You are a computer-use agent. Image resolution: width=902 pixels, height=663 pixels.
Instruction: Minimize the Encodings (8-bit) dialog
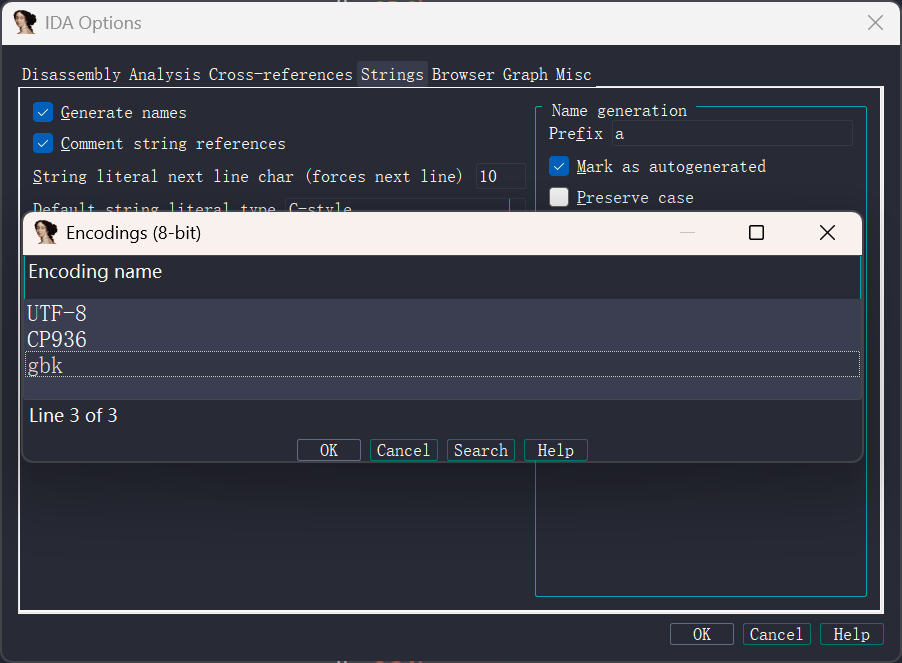click(x=687, y=233)
